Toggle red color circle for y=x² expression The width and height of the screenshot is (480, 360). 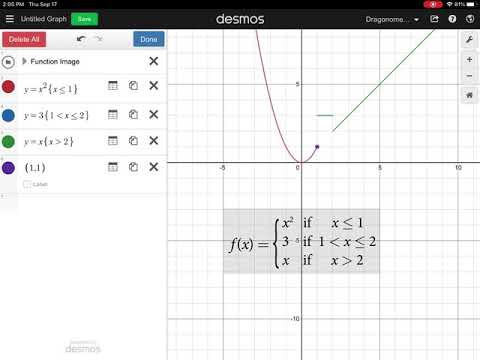8,87
